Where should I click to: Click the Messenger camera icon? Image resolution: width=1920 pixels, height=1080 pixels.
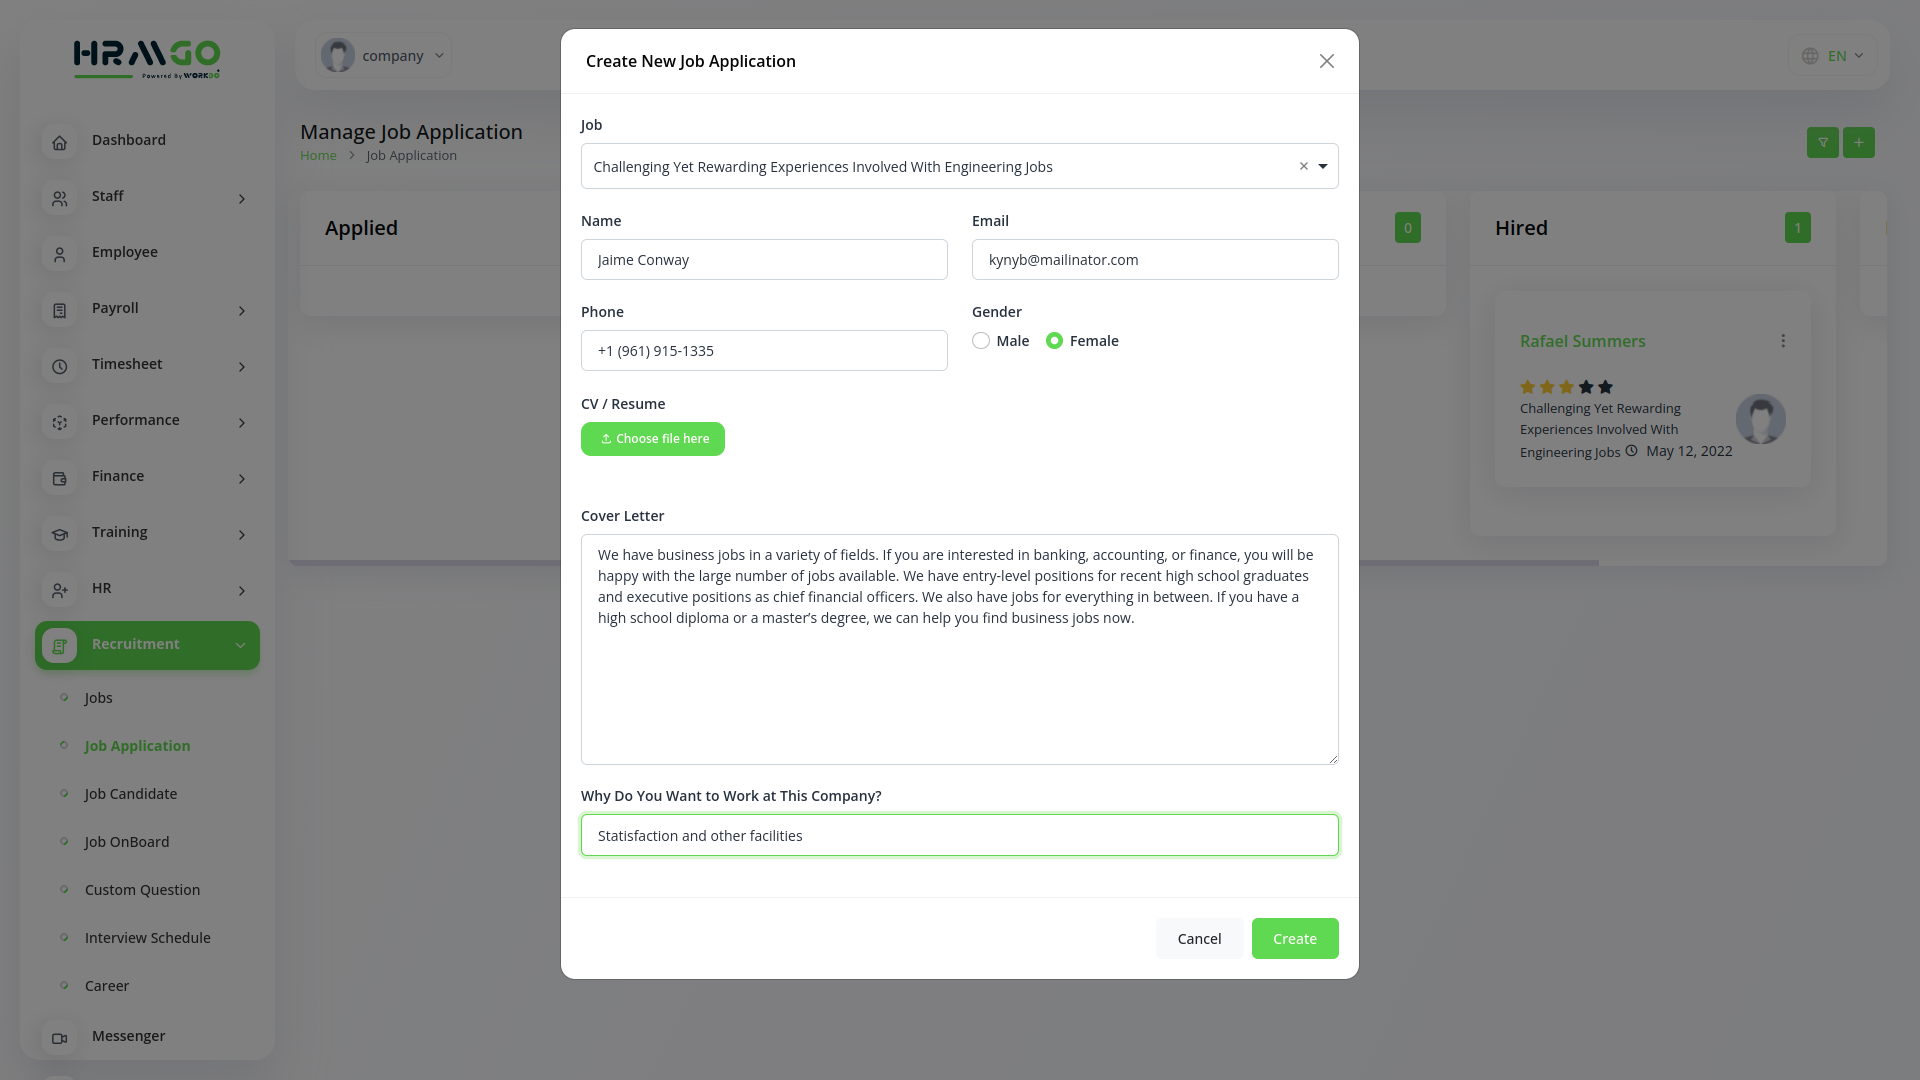pyautogui.click(x=60, y=1038)
